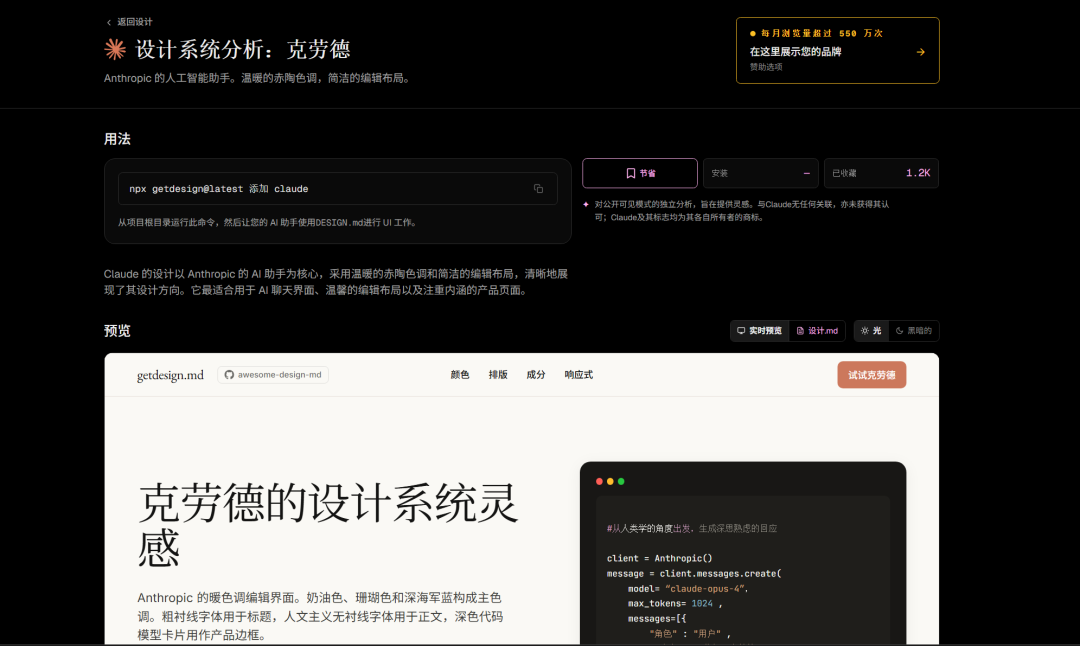Click the client = Anthropic() code line
This screenshot has height=646, width=1080.
click(659, 559)
